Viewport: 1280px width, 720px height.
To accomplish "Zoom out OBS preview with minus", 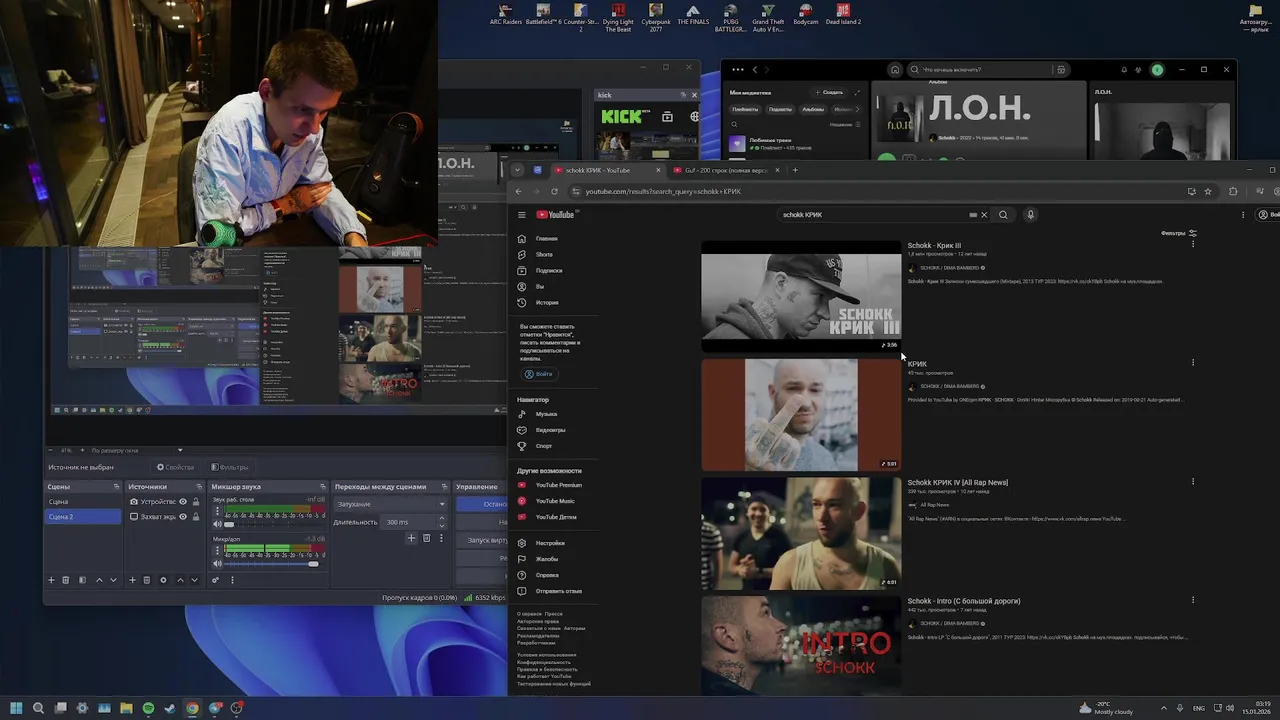I will tap(51, 450).
